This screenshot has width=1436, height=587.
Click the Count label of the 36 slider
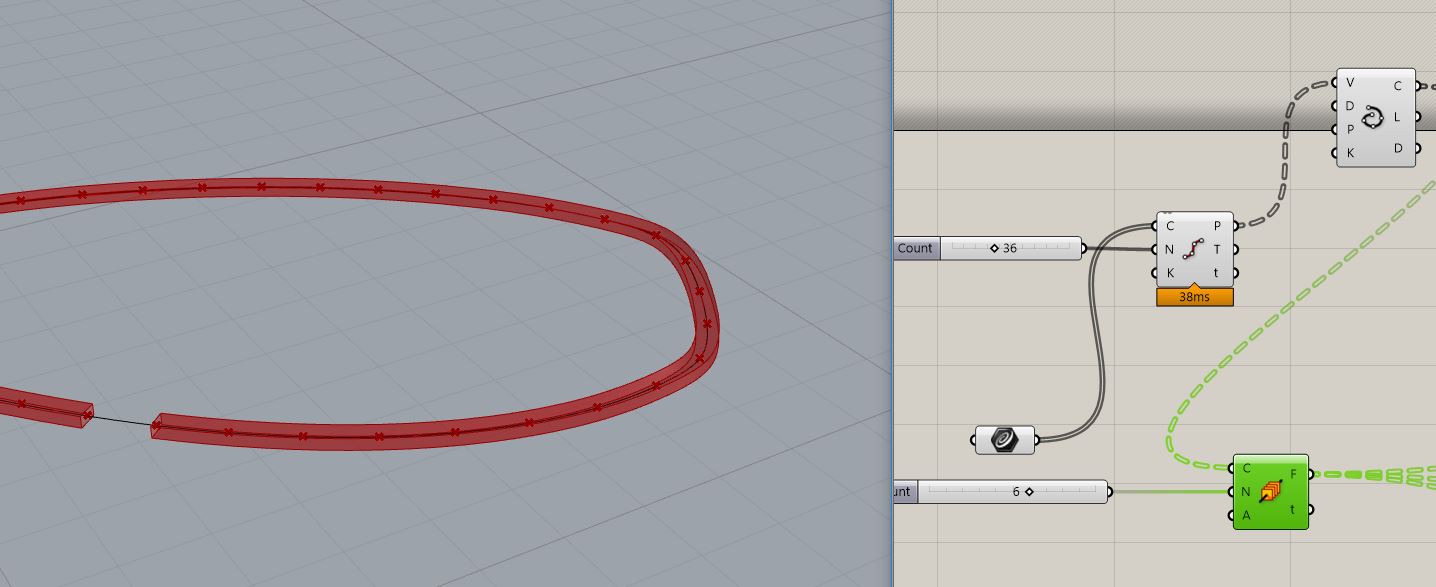(915, 248)
